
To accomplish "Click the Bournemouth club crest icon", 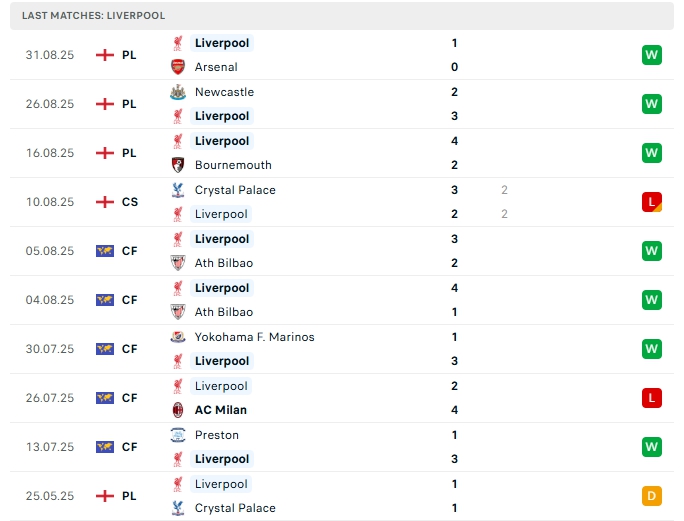I will [x=178, y=165].
